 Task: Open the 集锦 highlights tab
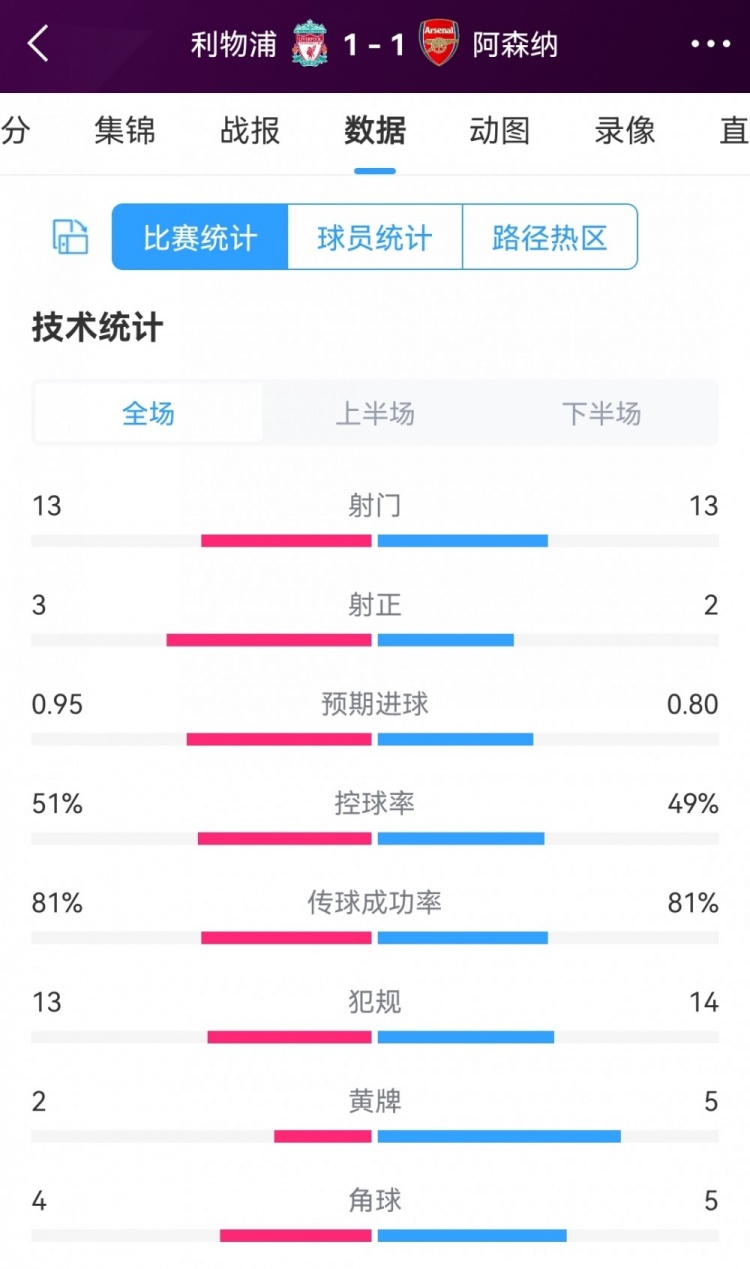click(124, 130)
